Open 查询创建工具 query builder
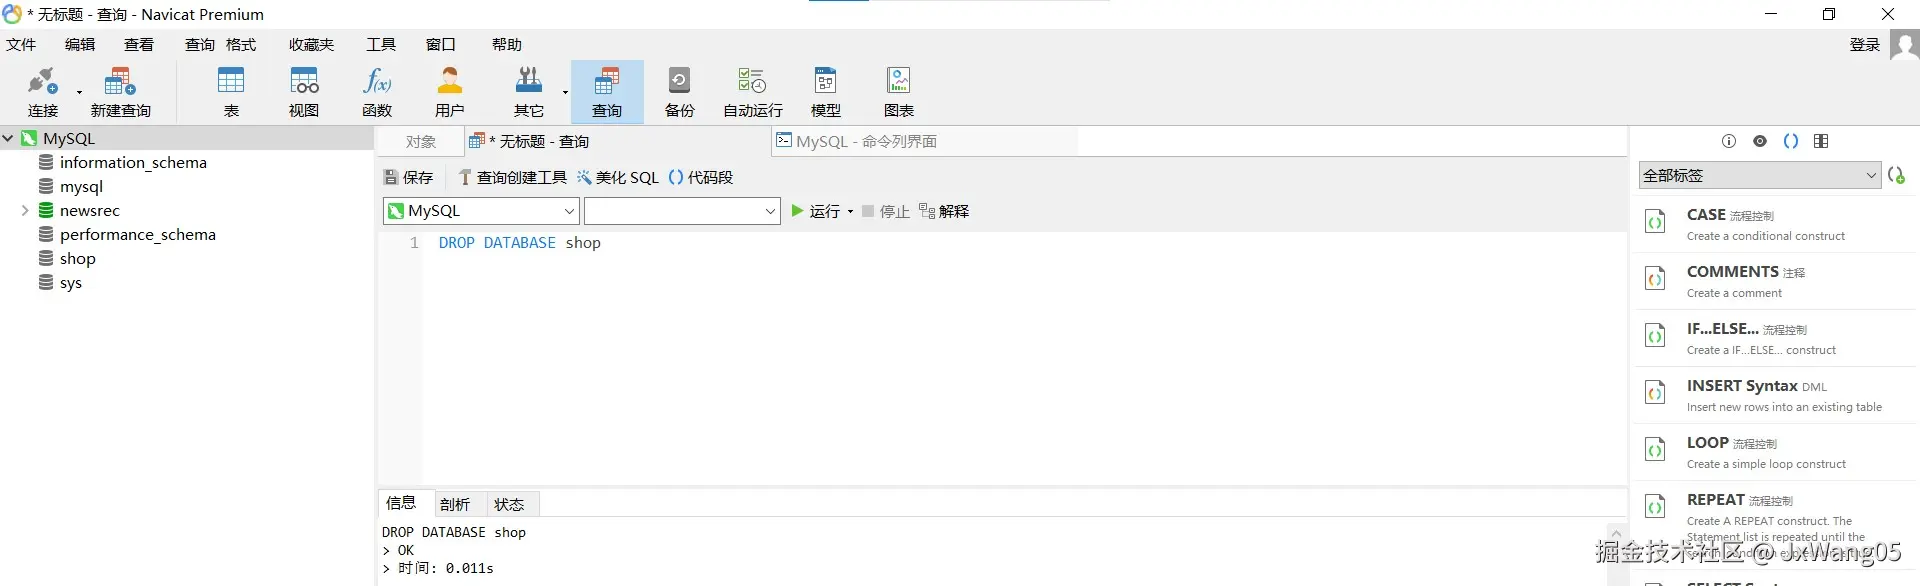The height and width of the screenshot is (586, 1920). pyautogui.click(x=513, y=177)
